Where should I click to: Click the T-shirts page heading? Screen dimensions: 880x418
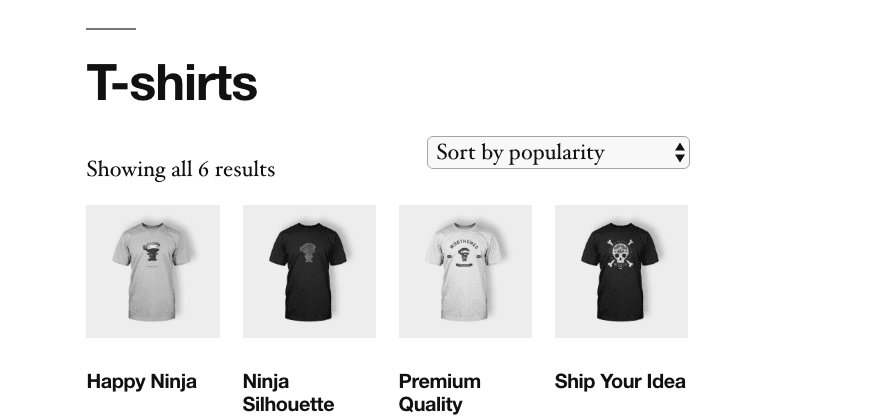coord(172,83)
